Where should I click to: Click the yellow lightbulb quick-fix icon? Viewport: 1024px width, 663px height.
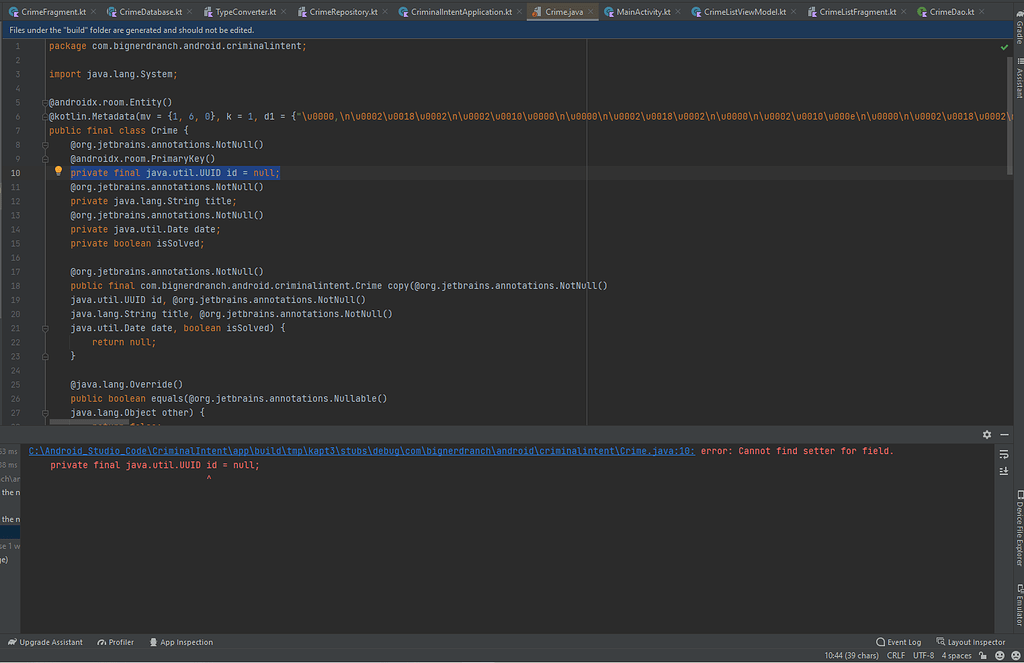pos(58,172)
